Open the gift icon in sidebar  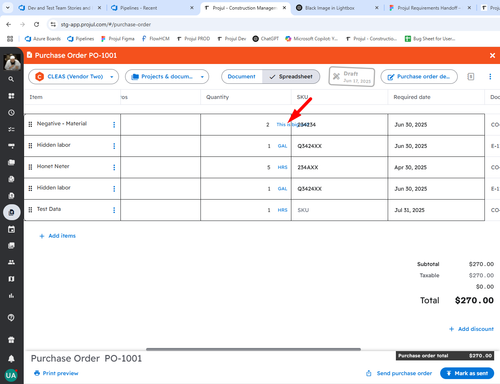pos(11,340)
